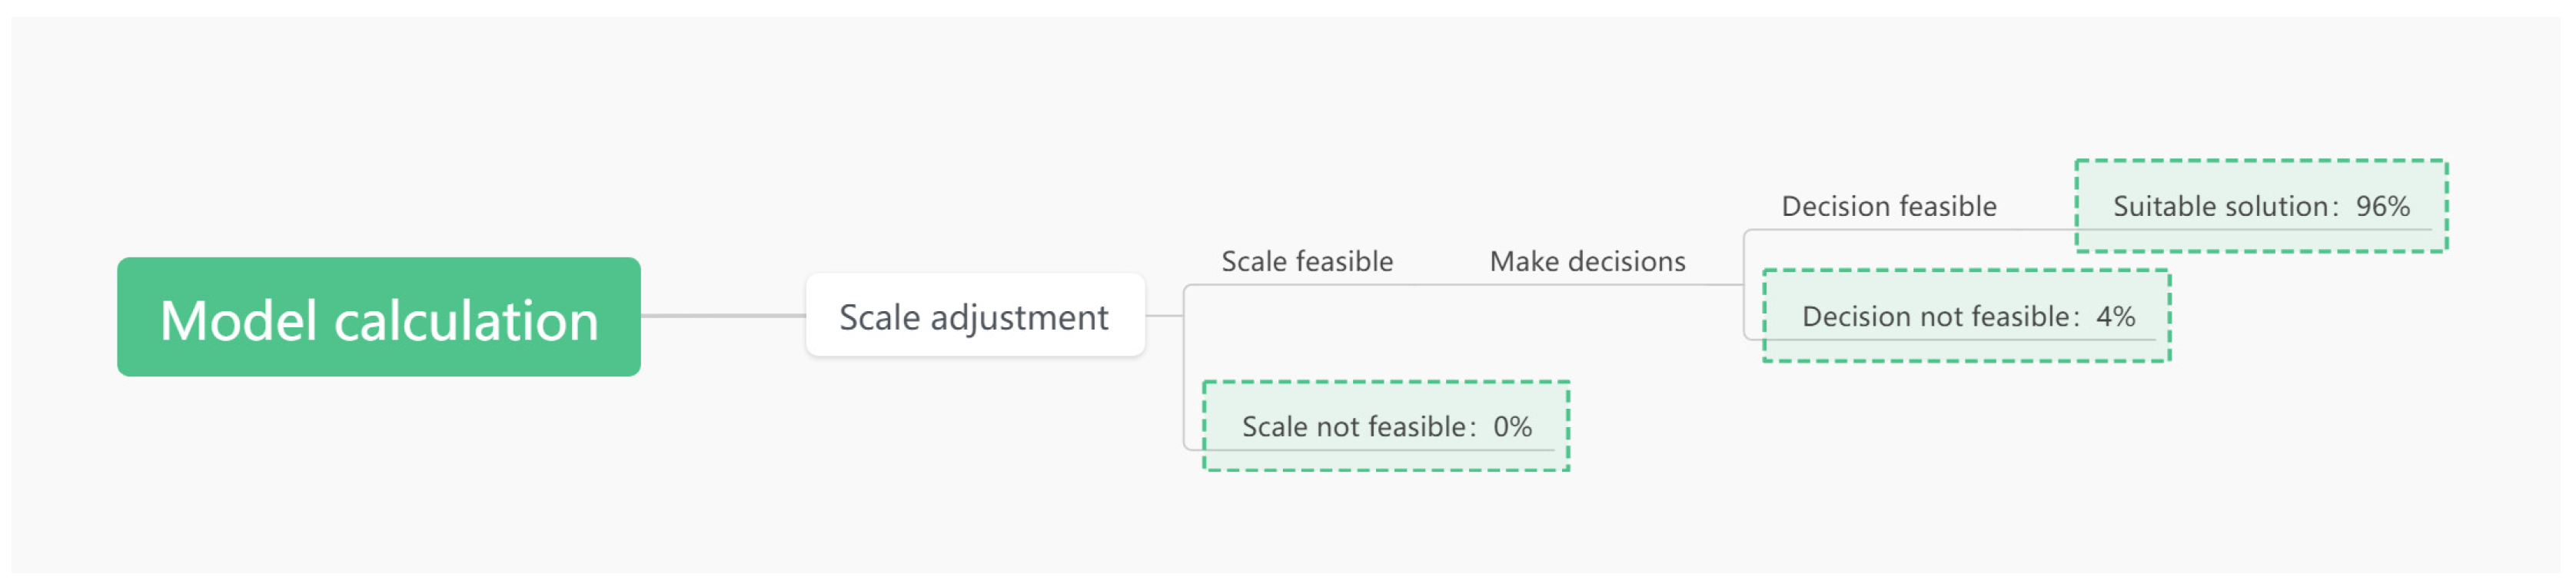Click connector line between Model calculation and Scale adjustment
The width and height of the screenshot is (2576, 587).
pos(723,316)
